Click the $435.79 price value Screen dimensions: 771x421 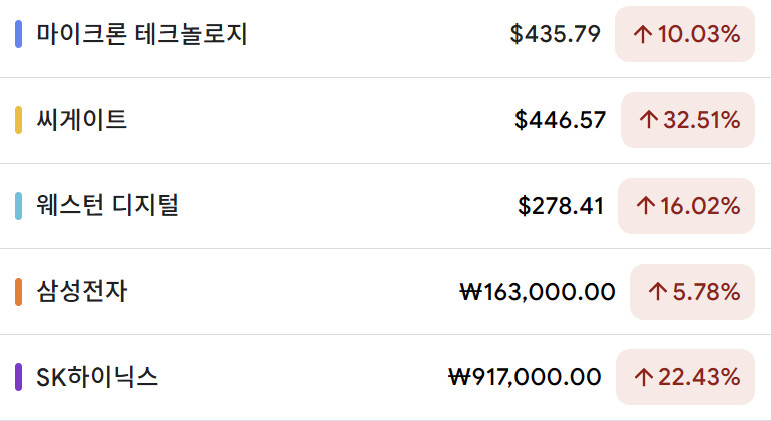(x=555, y=35)
